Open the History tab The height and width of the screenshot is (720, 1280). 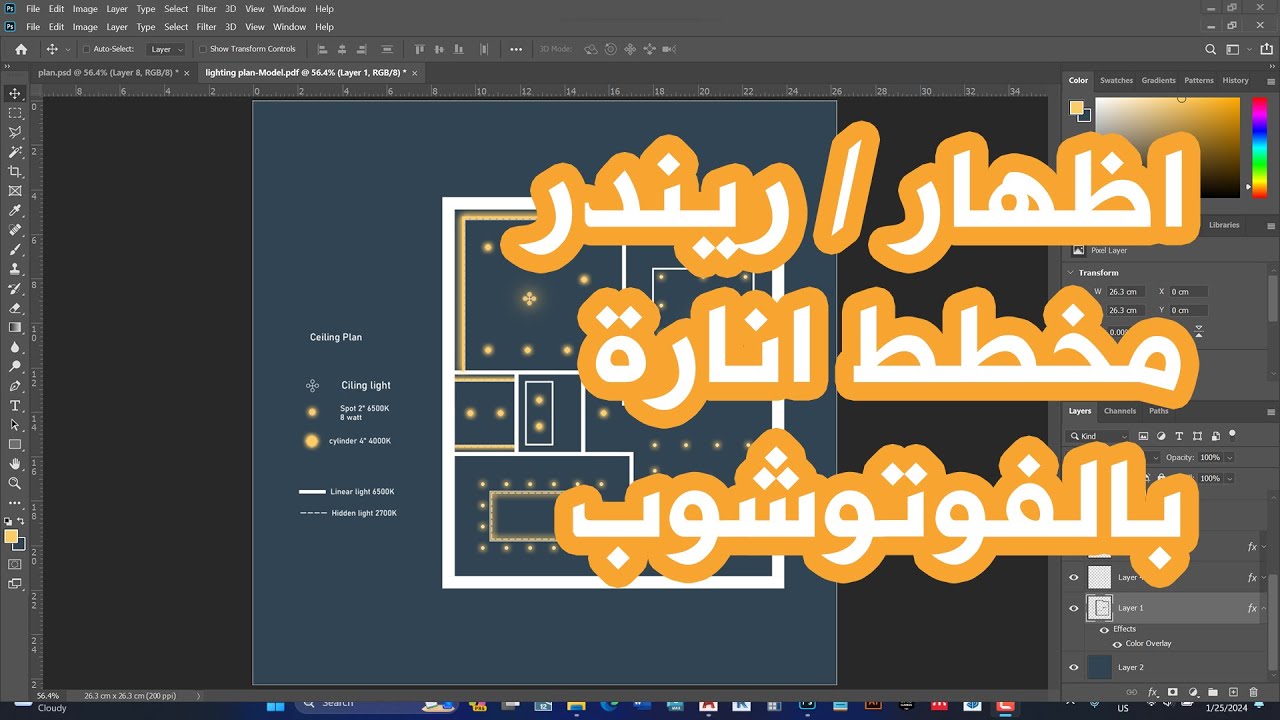(1235, 80)
